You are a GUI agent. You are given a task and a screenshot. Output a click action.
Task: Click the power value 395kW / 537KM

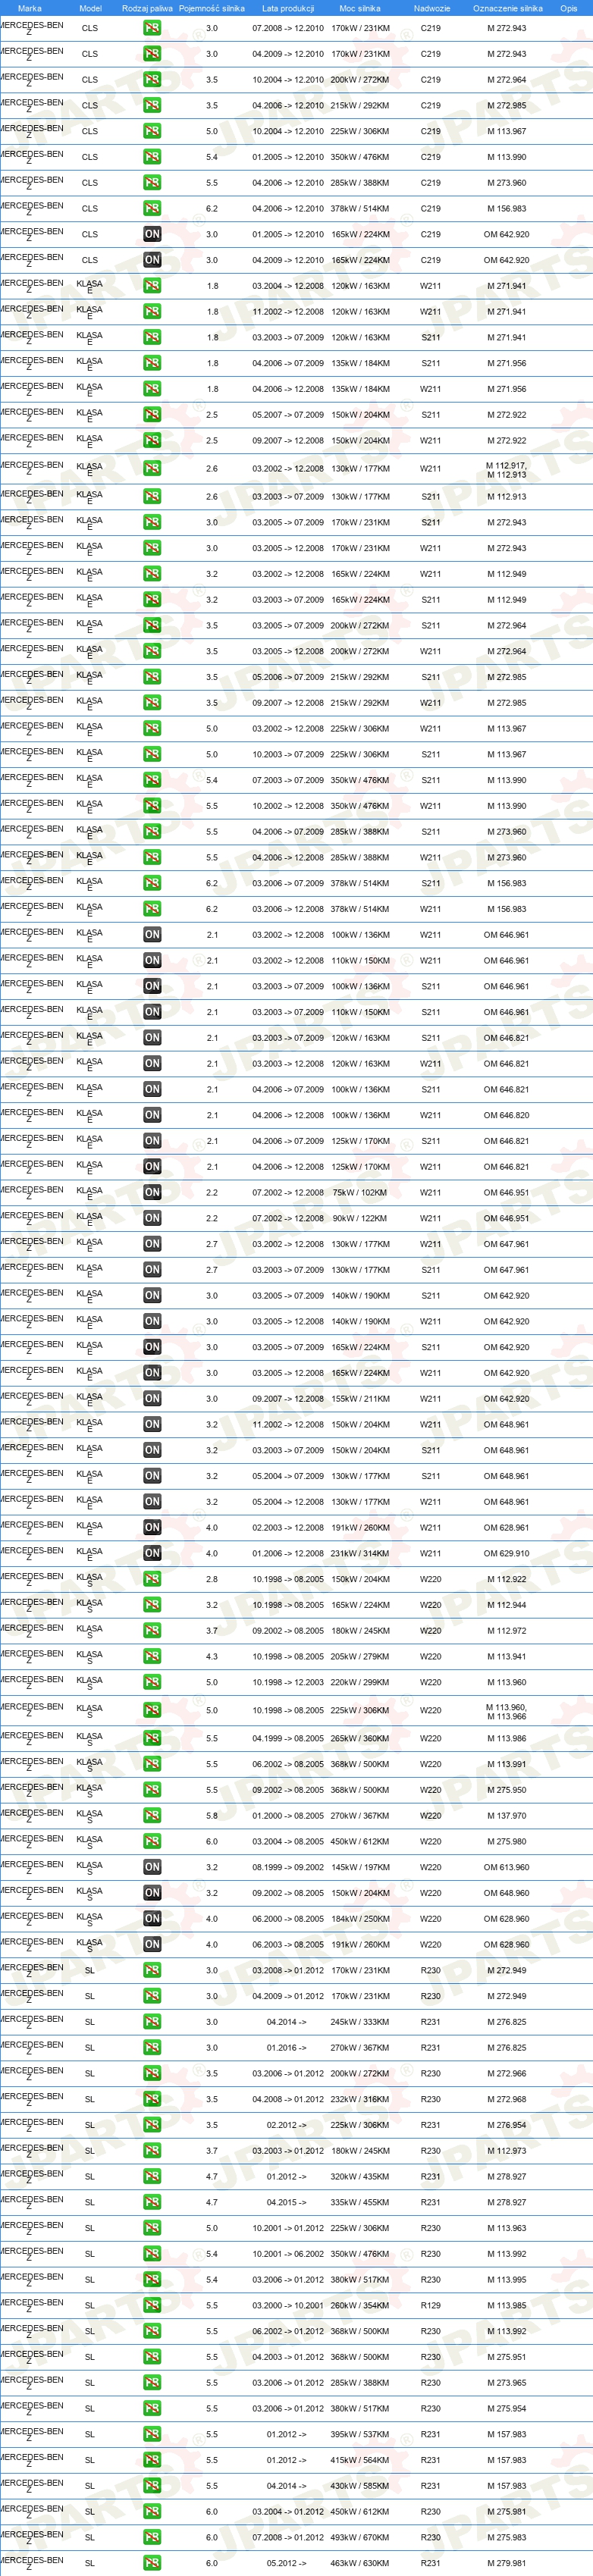point(360,2434)
